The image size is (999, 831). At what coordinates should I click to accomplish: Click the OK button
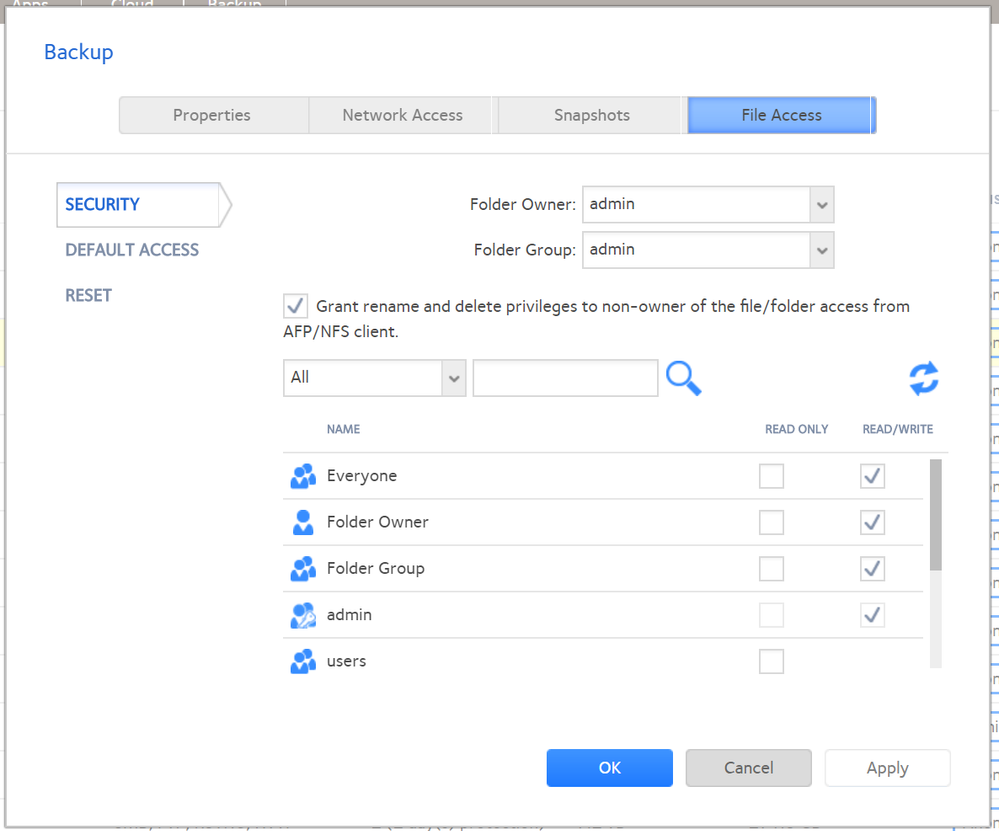[x=610, y=768]
